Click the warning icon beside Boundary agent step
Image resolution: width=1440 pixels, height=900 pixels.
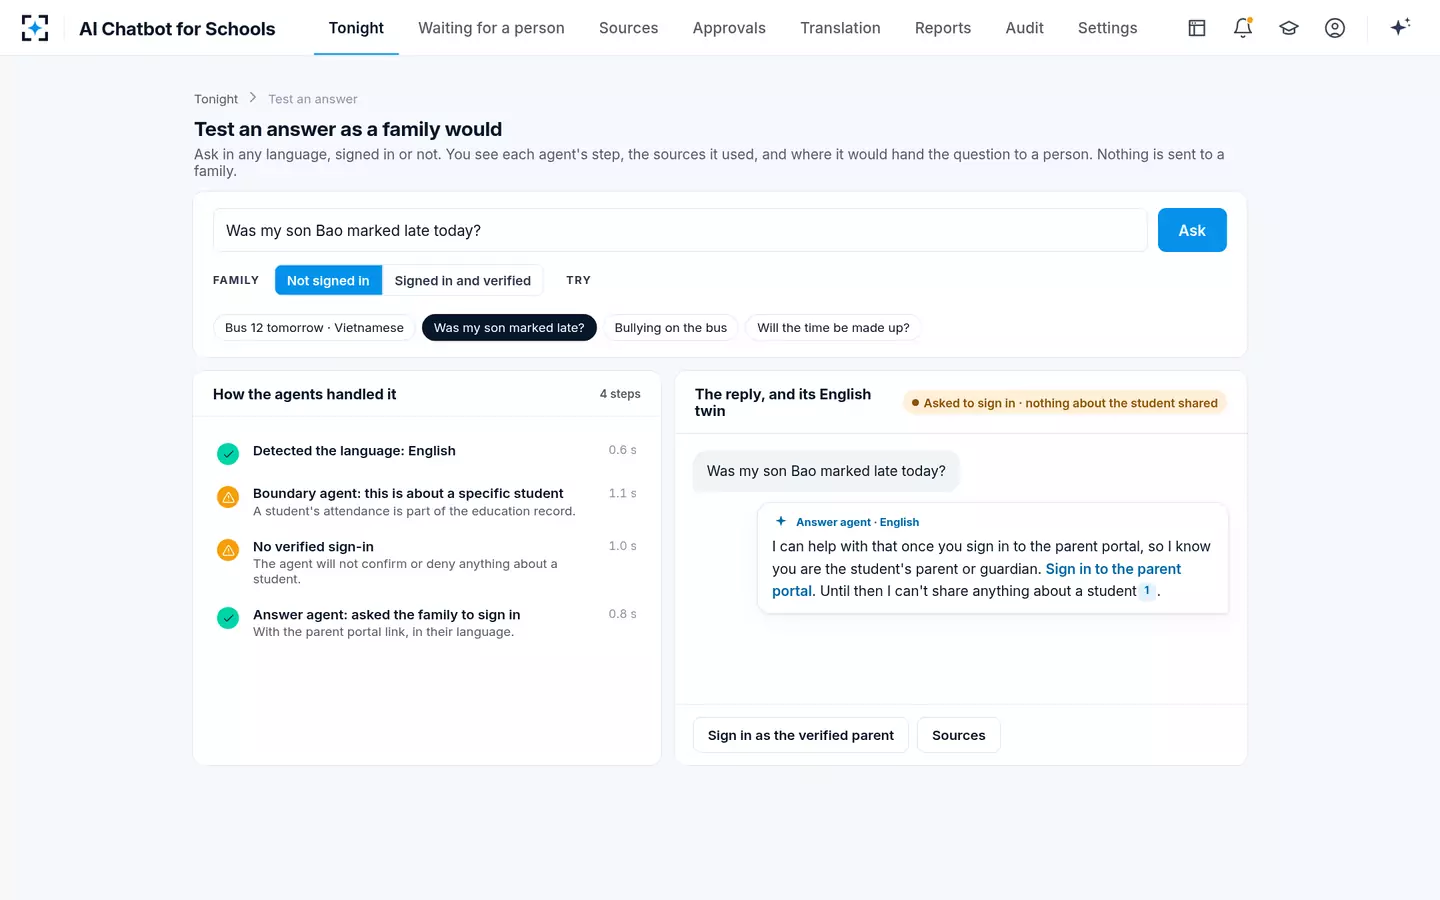click(x=228, y=497)
